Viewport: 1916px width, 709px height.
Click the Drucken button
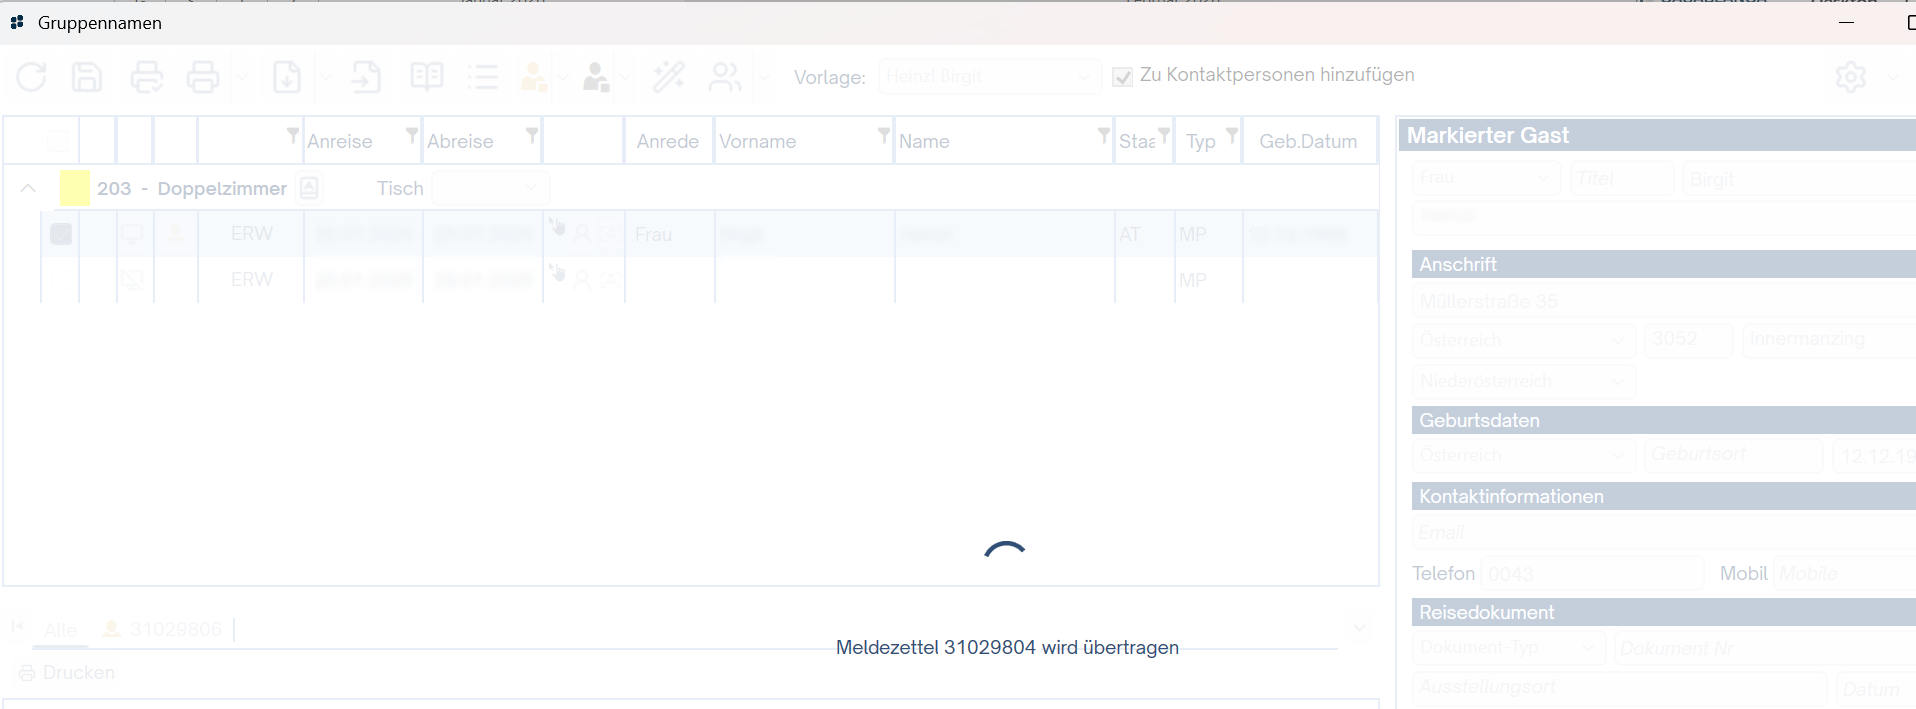[x=67, y=673]
